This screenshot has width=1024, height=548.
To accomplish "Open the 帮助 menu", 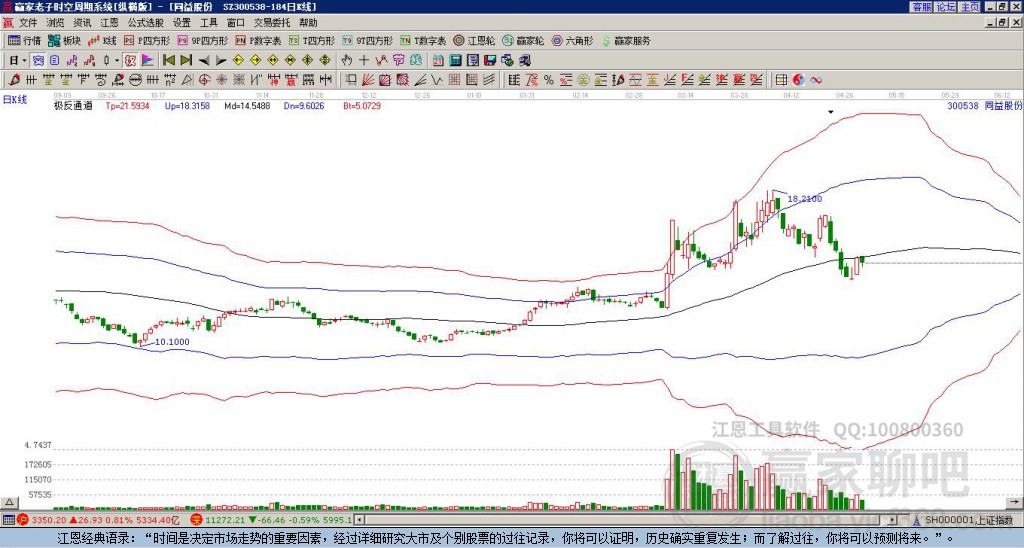I will [x=308, y=23].
